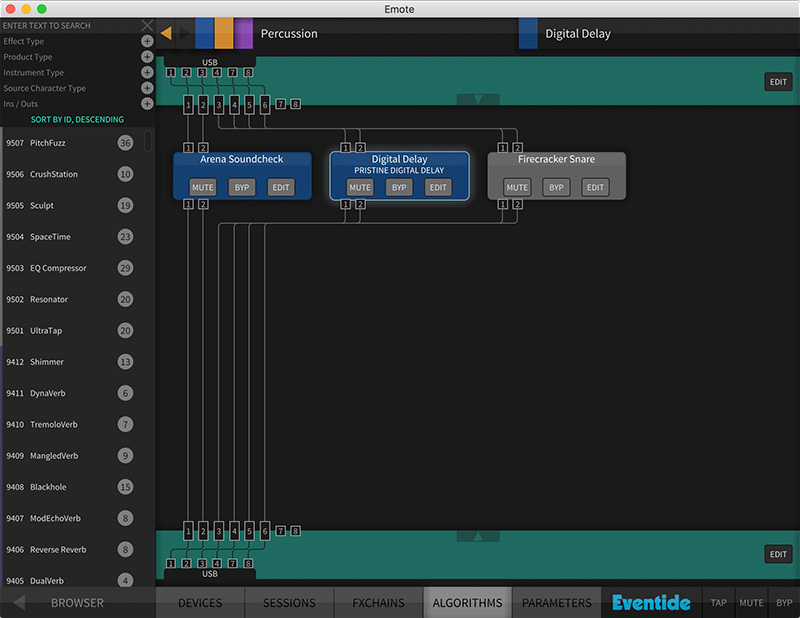Open the top input section EDIT button
800x618 pixels.
(x=778, y=82)
